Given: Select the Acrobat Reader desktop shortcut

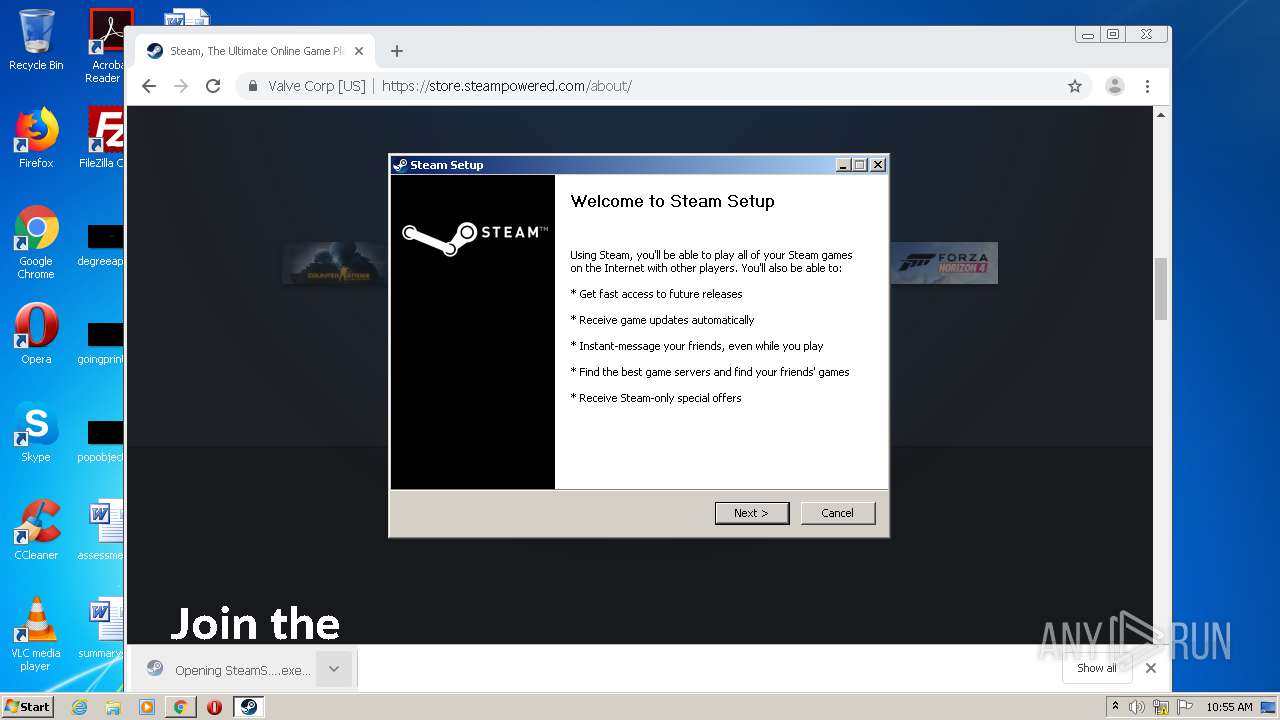Looking at the screenshot, I should click(106, 46).
